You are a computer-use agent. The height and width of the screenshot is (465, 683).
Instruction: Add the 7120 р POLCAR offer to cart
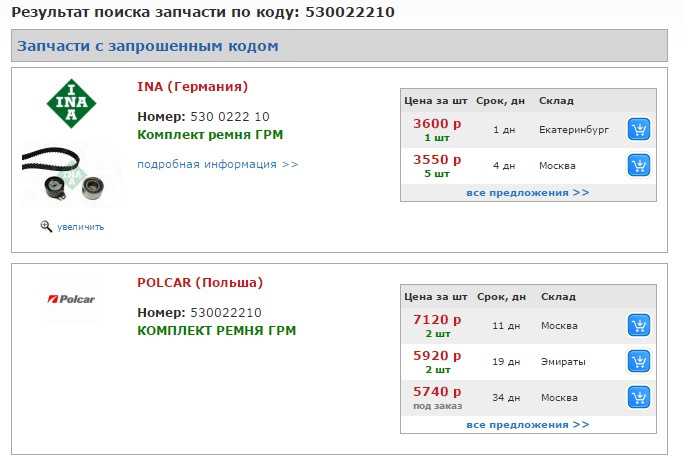coord(639,326)
